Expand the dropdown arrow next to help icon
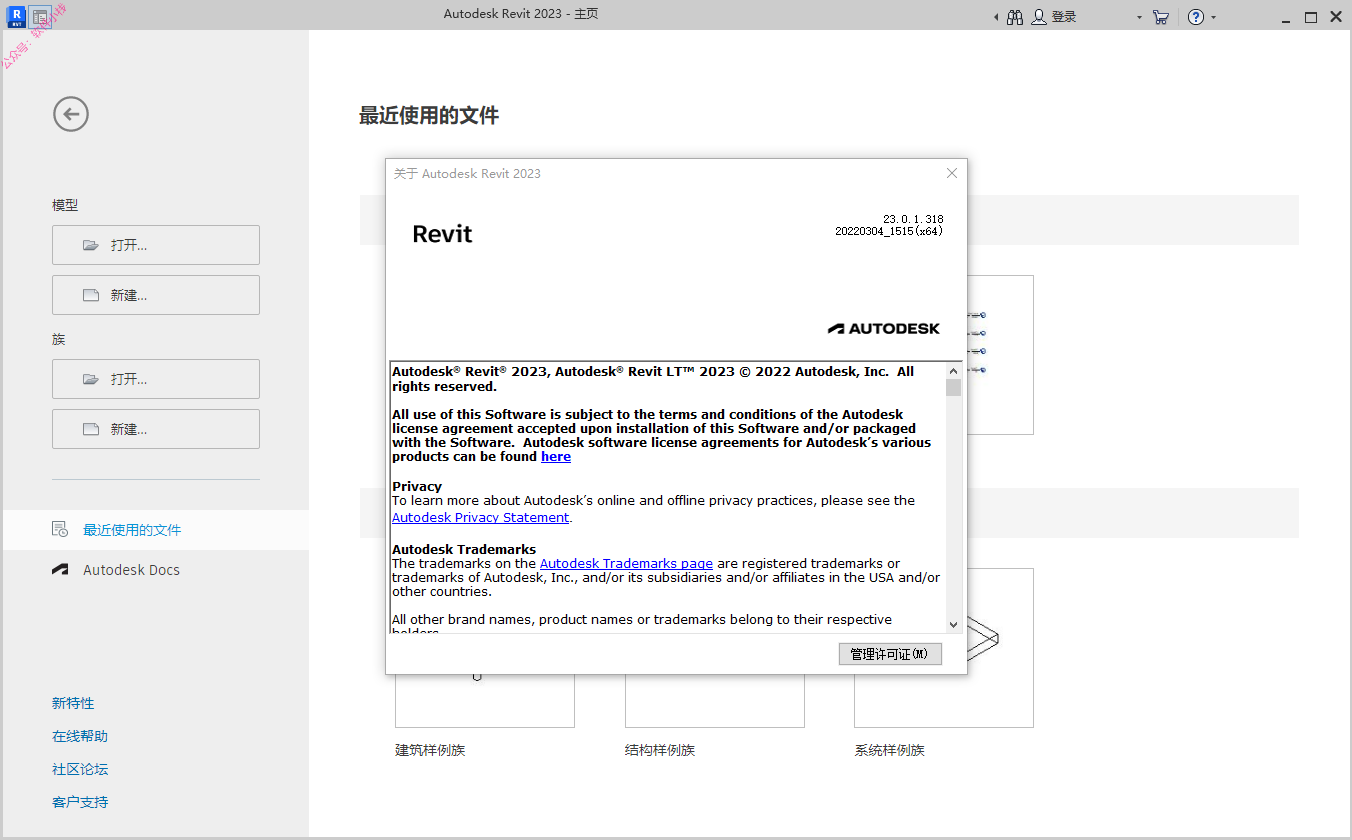1352x840 pixels. [x=1214, y=17]
